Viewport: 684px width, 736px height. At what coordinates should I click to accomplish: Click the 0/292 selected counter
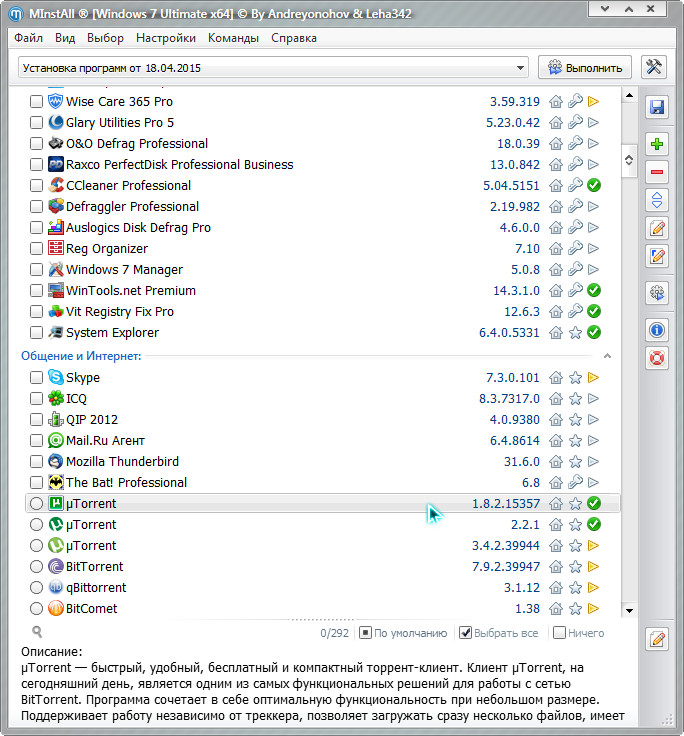[x=334, y=633]
